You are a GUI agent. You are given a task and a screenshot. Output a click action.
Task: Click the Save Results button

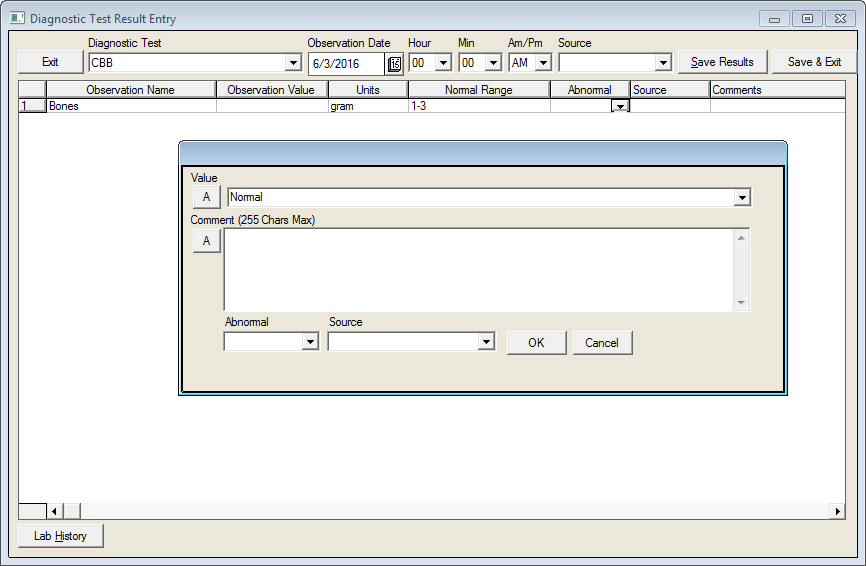pyautogui.click(x=722, y=62)
